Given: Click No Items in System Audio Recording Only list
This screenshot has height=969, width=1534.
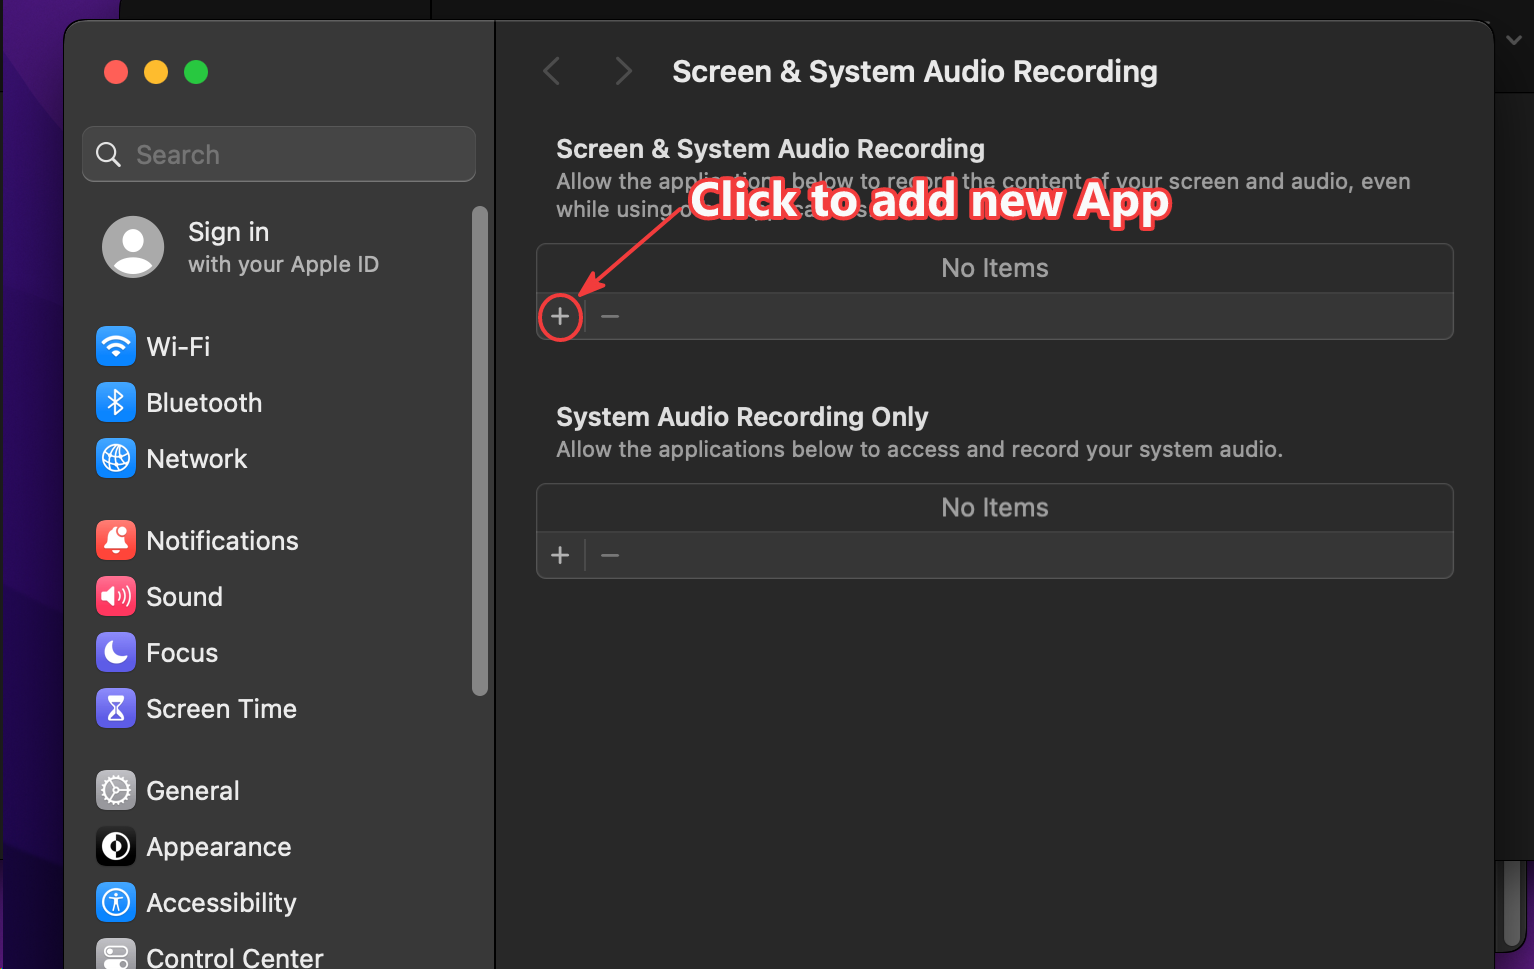Looking at the screenshot, I should (995, 508).
